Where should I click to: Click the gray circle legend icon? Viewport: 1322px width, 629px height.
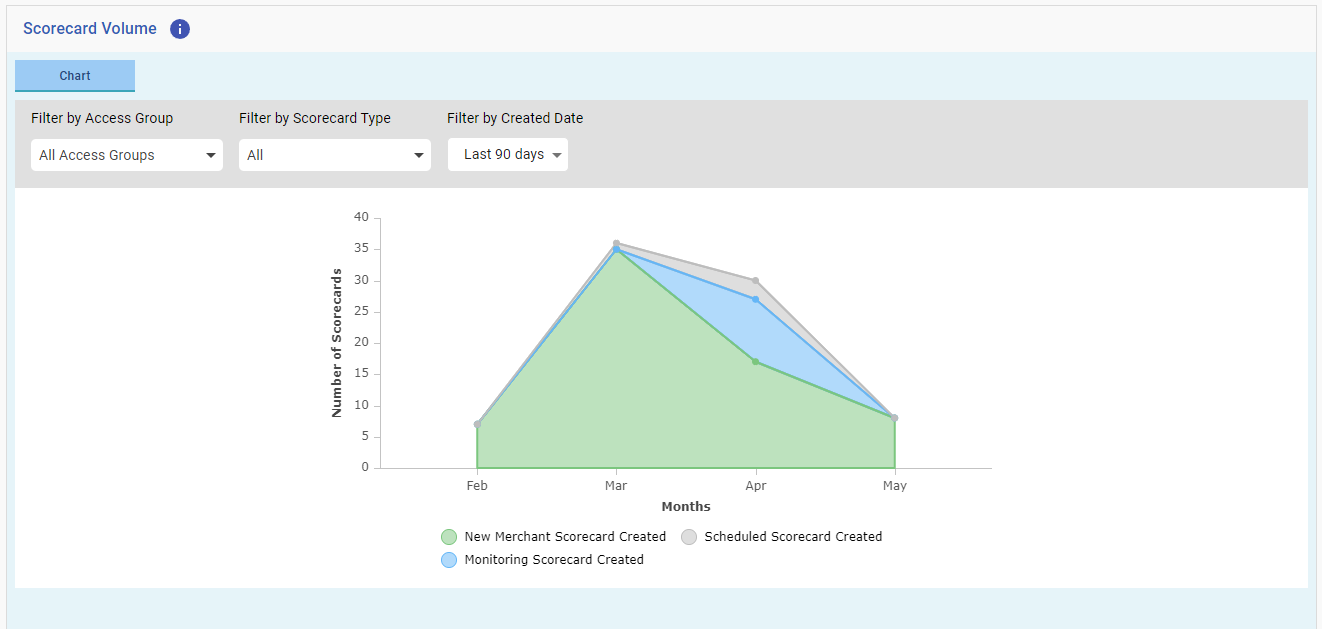tap(688, 537)
